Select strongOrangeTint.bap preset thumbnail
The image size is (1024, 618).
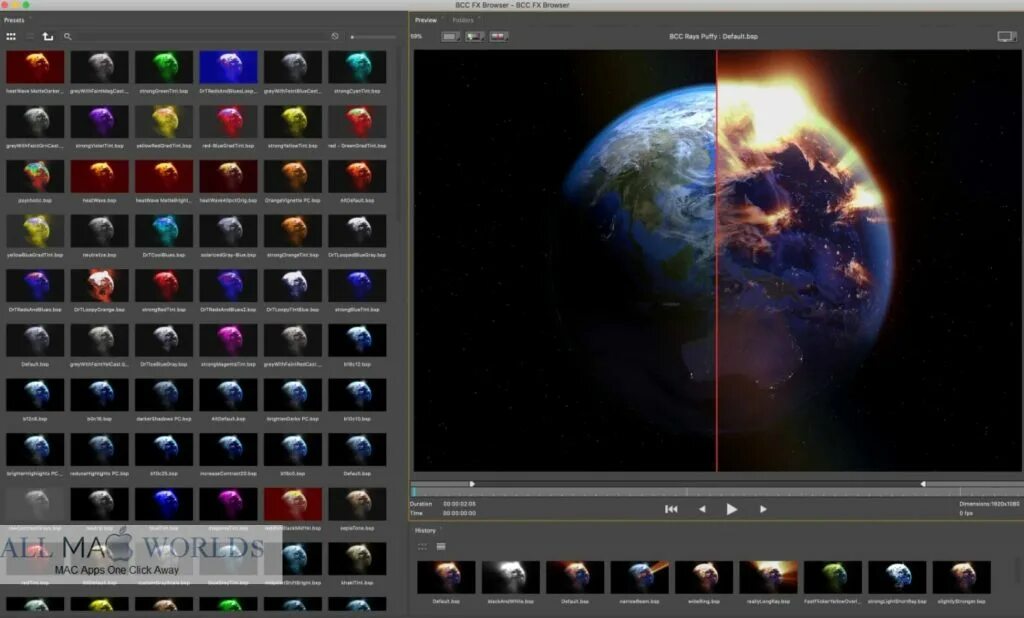(x=293, y=231)
